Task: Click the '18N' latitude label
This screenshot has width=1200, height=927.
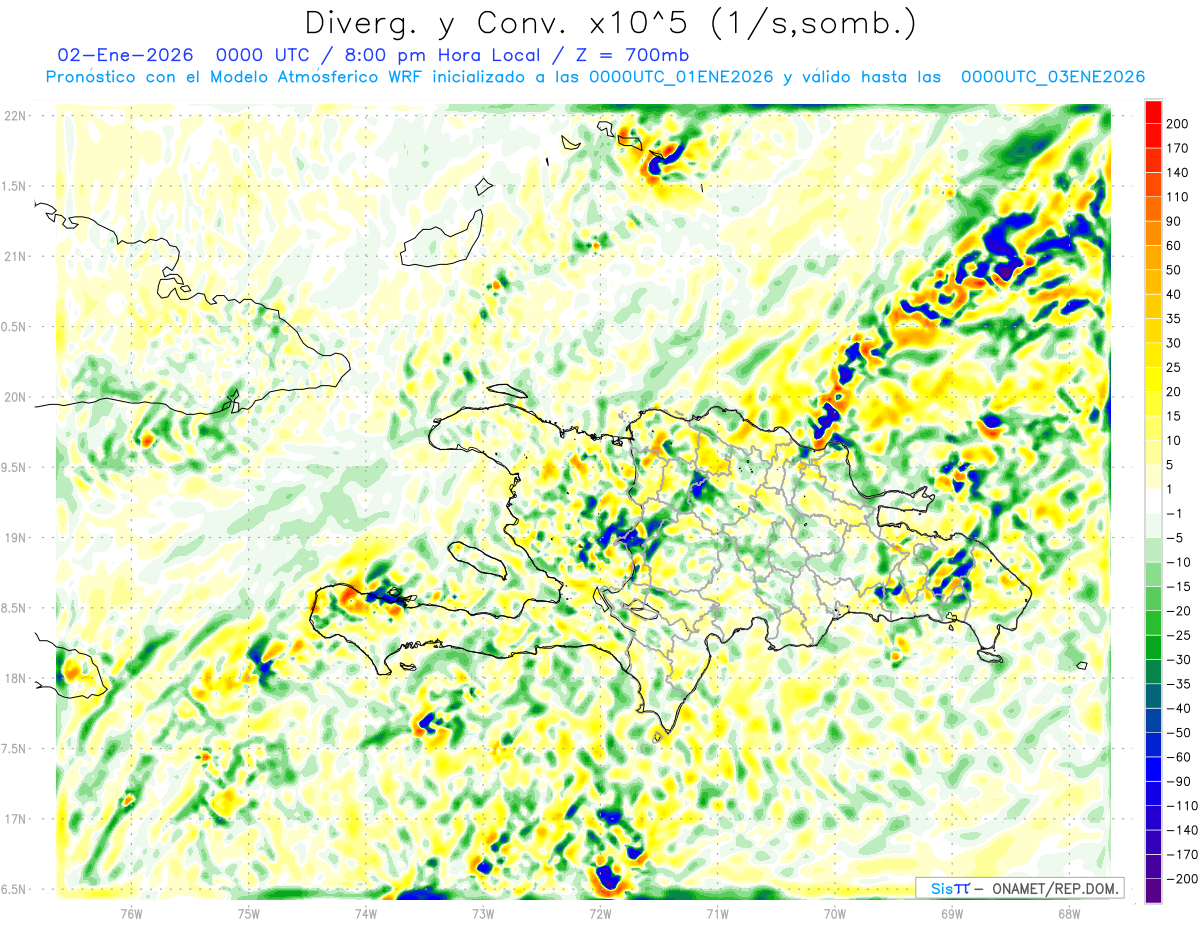Action: (15, 678)
